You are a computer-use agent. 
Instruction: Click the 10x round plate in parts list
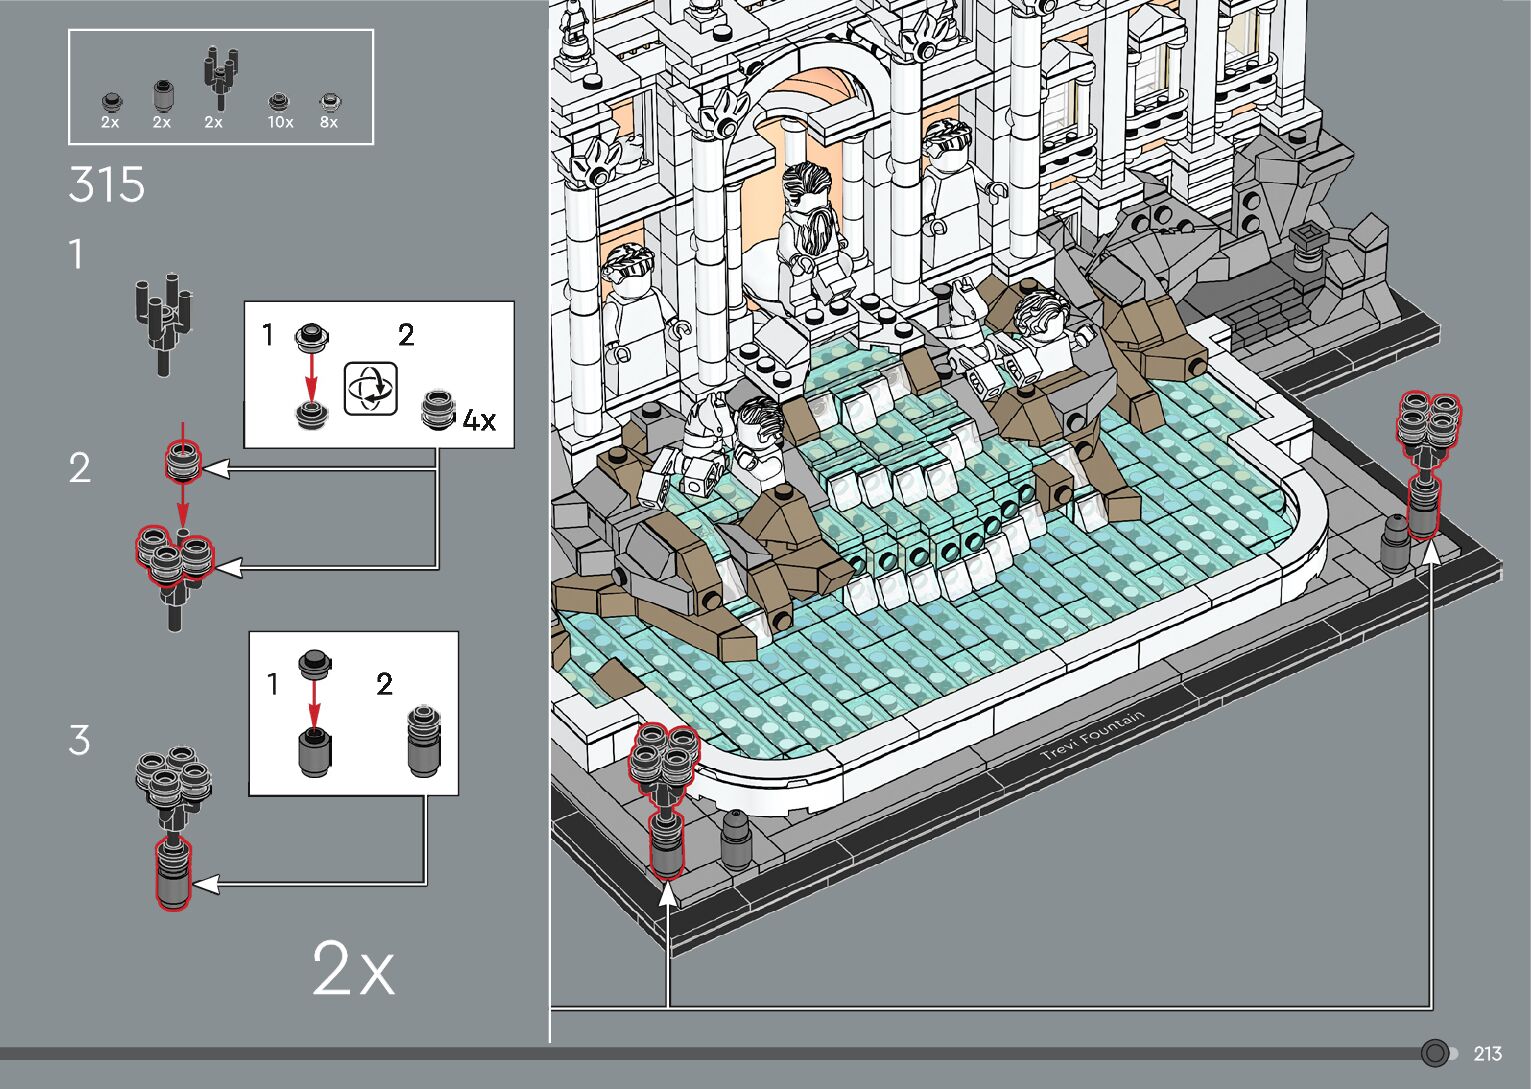(278, 102)
